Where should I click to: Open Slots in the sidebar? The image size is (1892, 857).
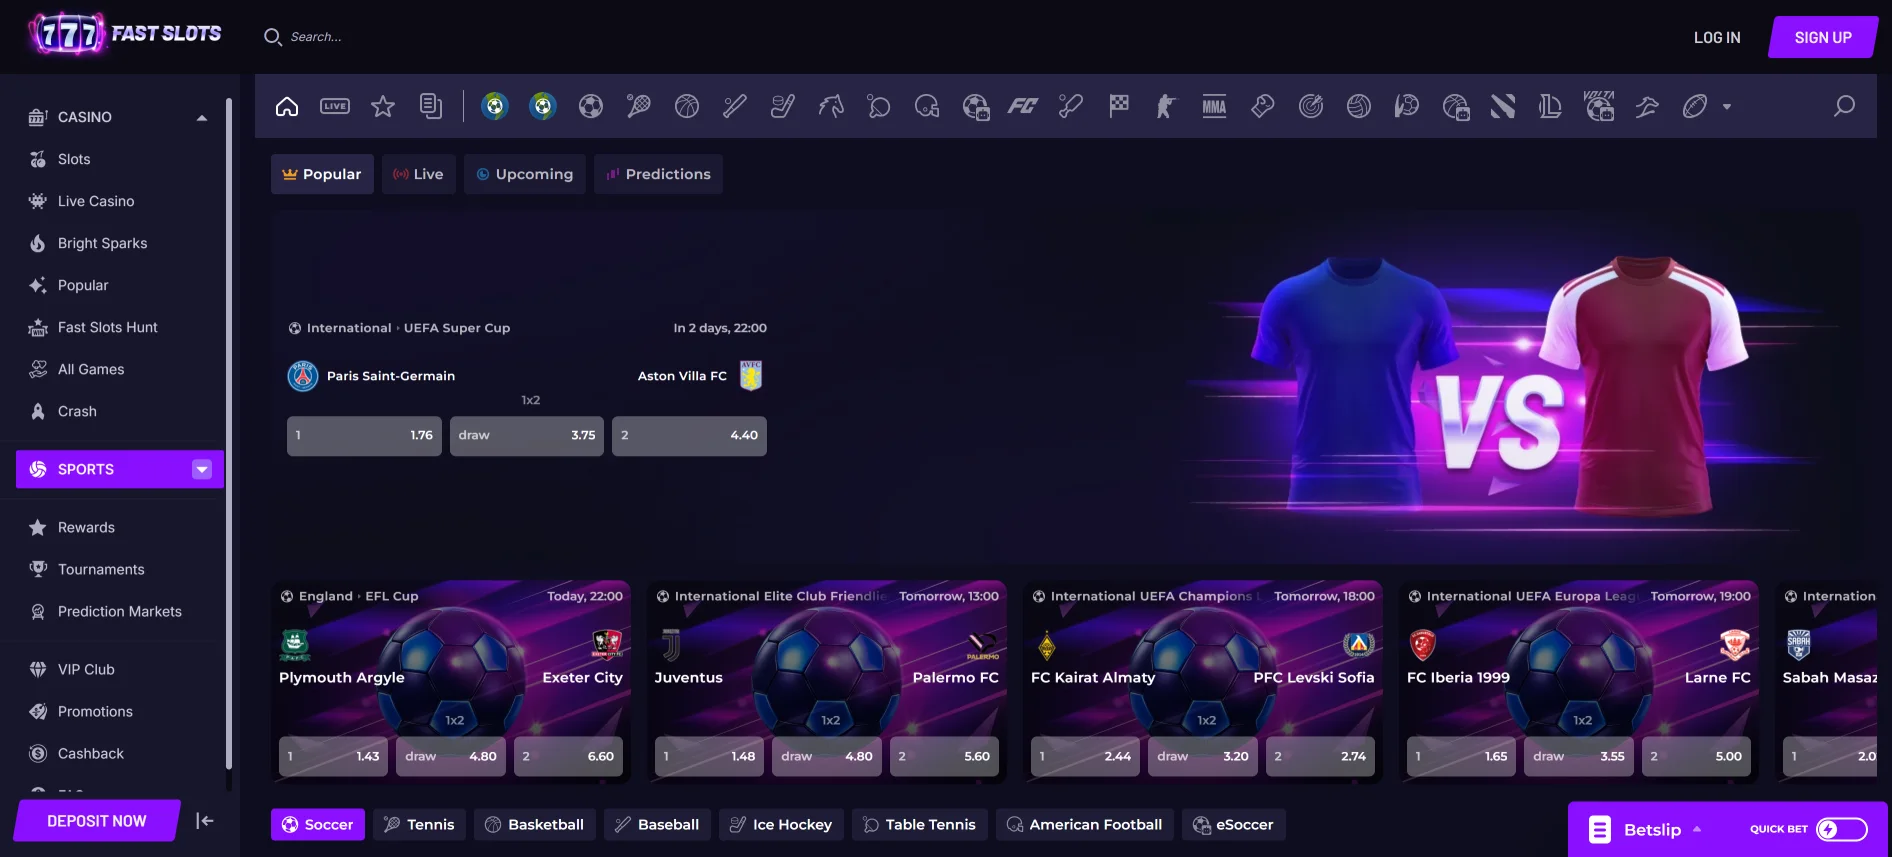pyautogui.click(x=74, y=159)
